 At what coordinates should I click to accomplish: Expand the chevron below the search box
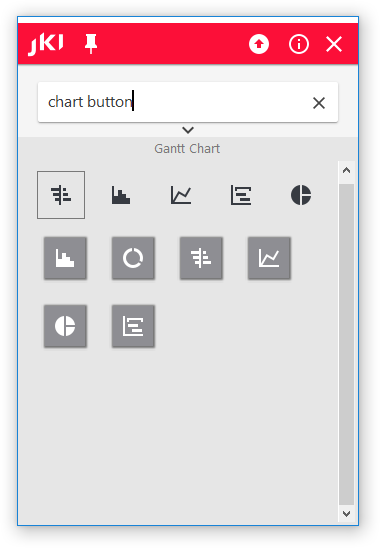pos(188,130)
